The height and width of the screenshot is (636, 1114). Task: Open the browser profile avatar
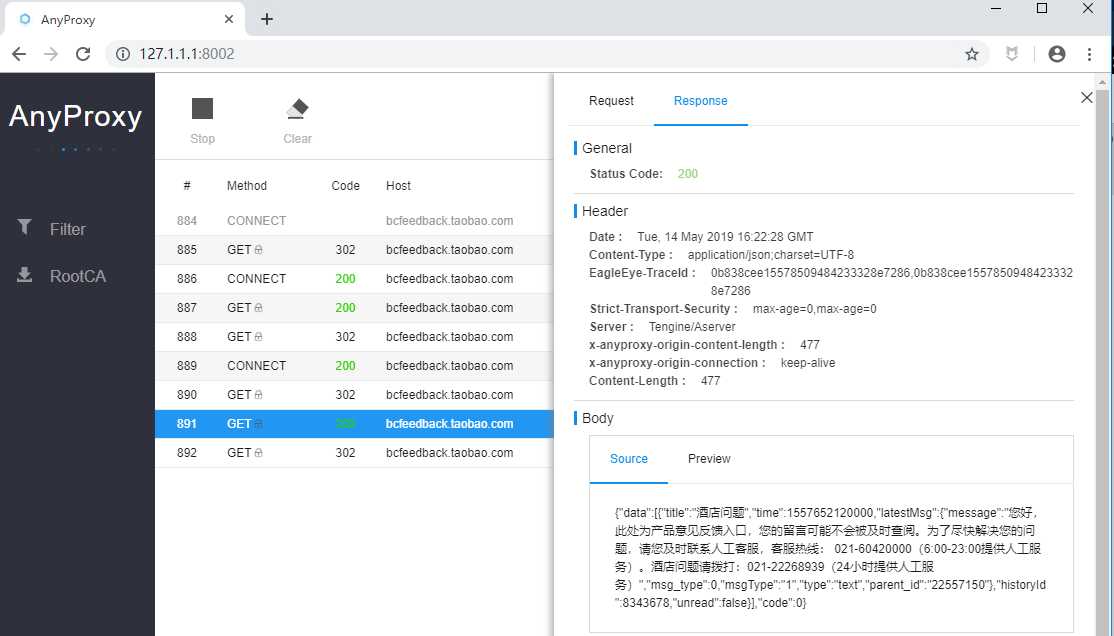[x=1056, y=54]
